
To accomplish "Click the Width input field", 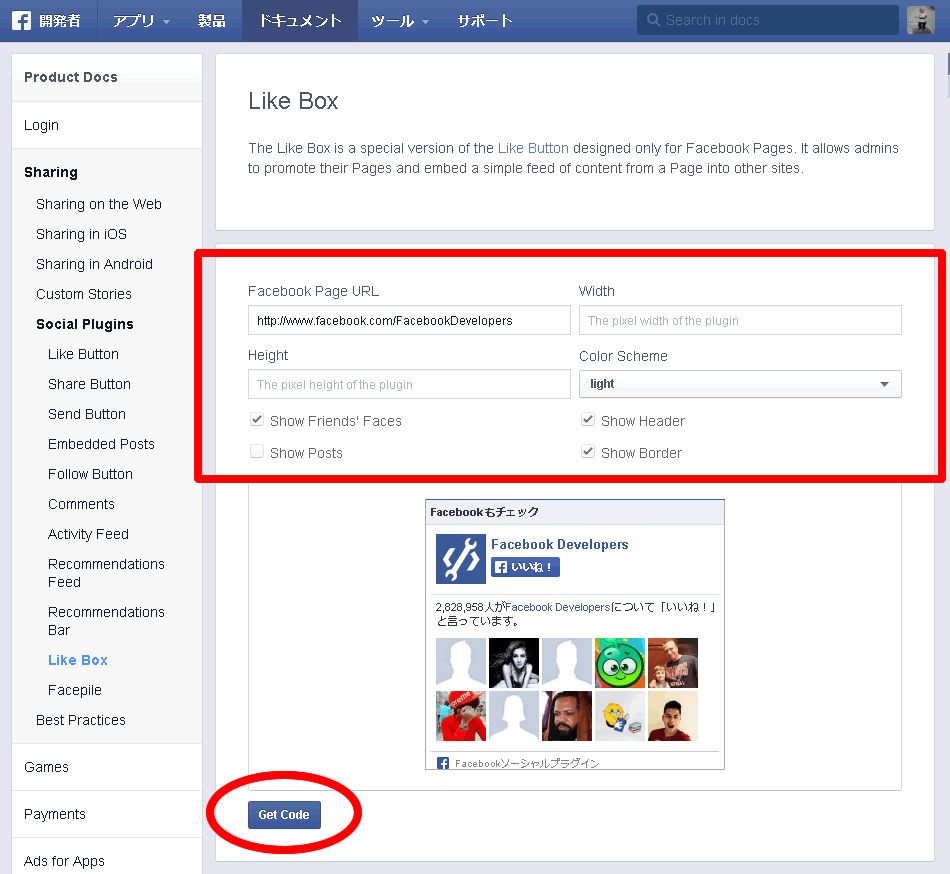I will [740, 320].
